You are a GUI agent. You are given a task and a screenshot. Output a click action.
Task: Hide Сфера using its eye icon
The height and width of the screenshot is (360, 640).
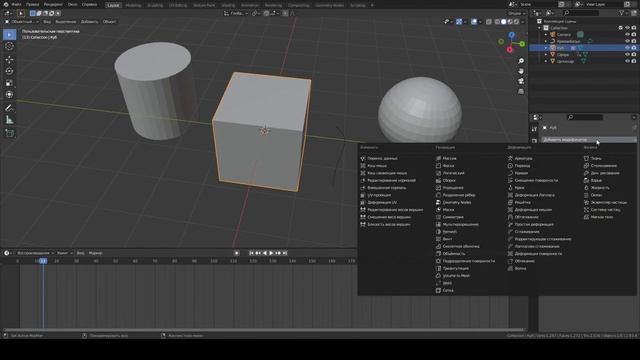[x=627, y=54]
